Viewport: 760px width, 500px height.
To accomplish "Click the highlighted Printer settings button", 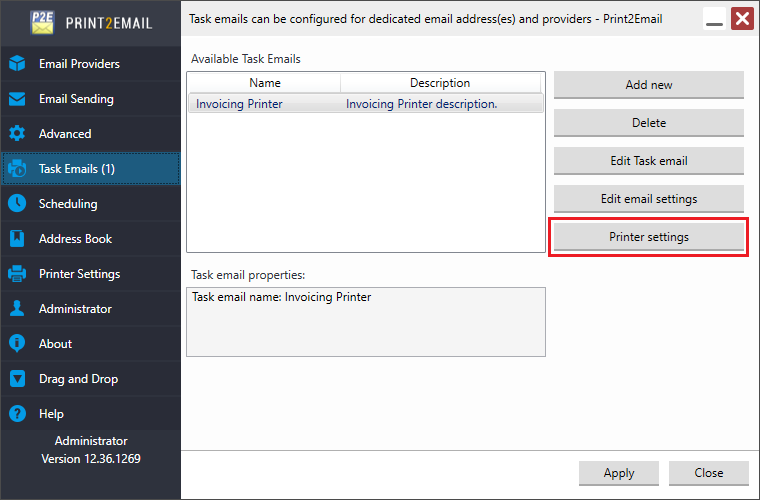I will [649, 237].
